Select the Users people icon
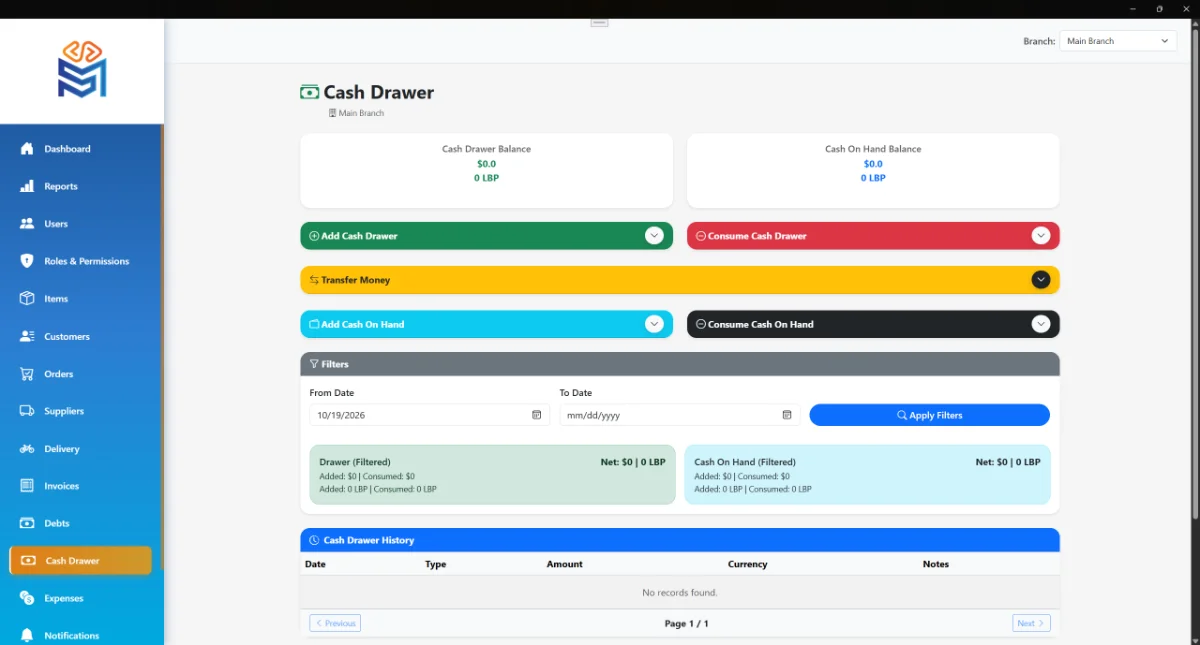This screenshot has height=645, width=1200. click(27, 224)
